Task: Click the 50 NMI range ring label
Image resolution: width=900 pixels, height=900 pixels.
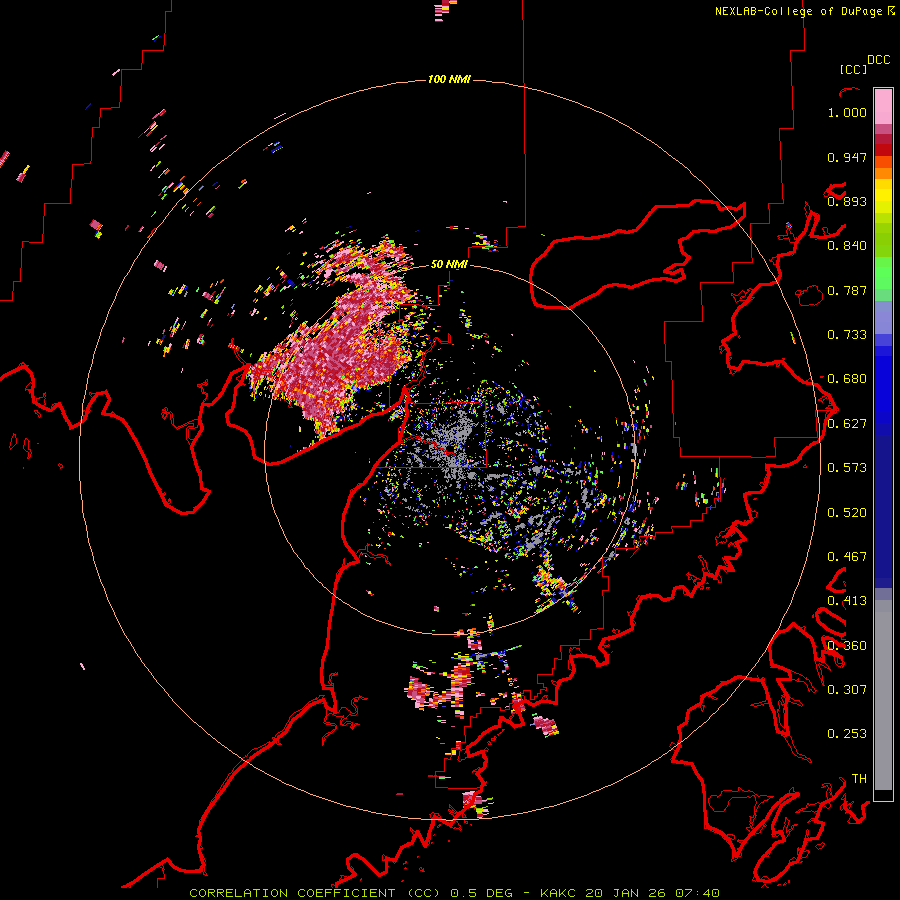Action: pyautogui.click(x=449, y=264)
